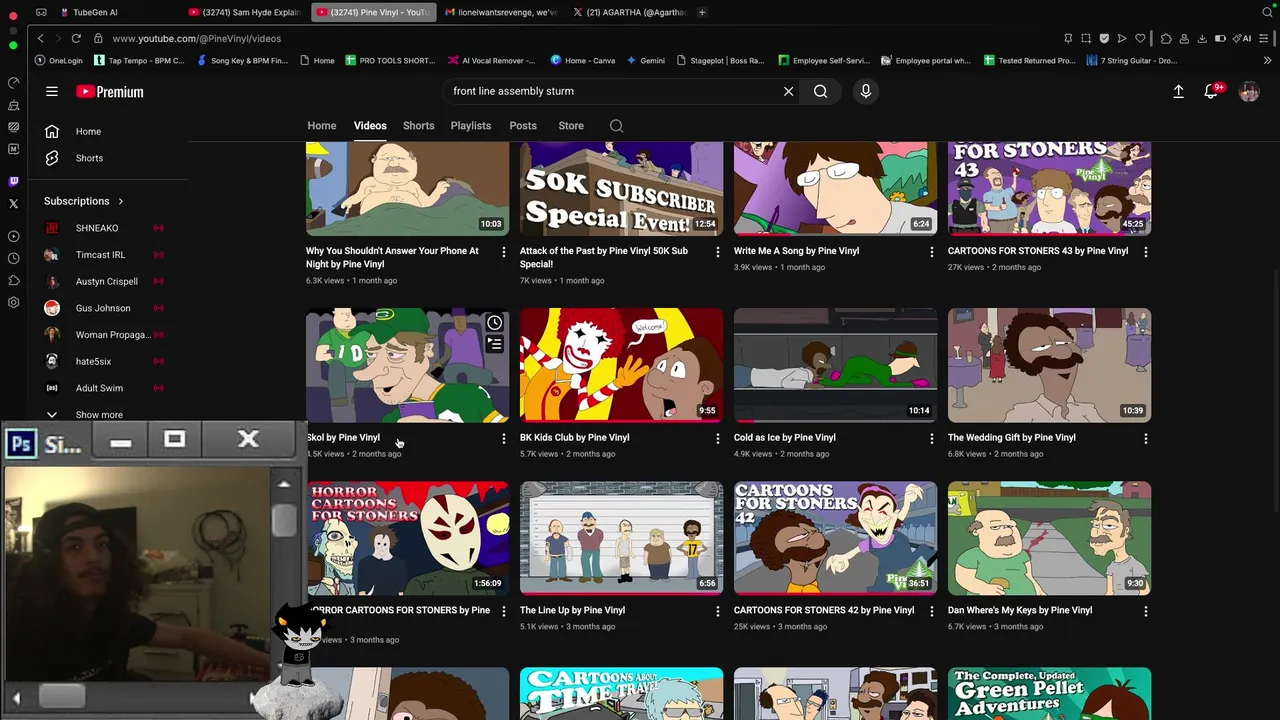Image resolution: width=1280 pixels, height=720 pixels.
Task: Open options menu for Dan Where's My Keys
Action: (x=1145, y=611)
